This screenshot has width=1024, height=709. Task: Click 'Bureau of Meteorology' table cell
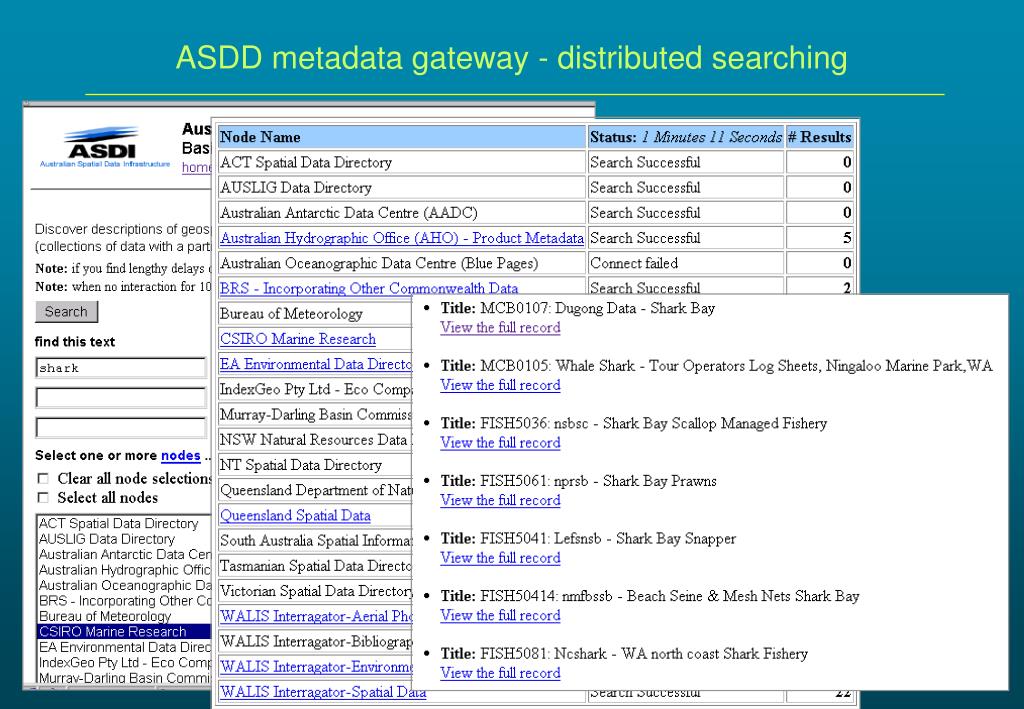315,314
